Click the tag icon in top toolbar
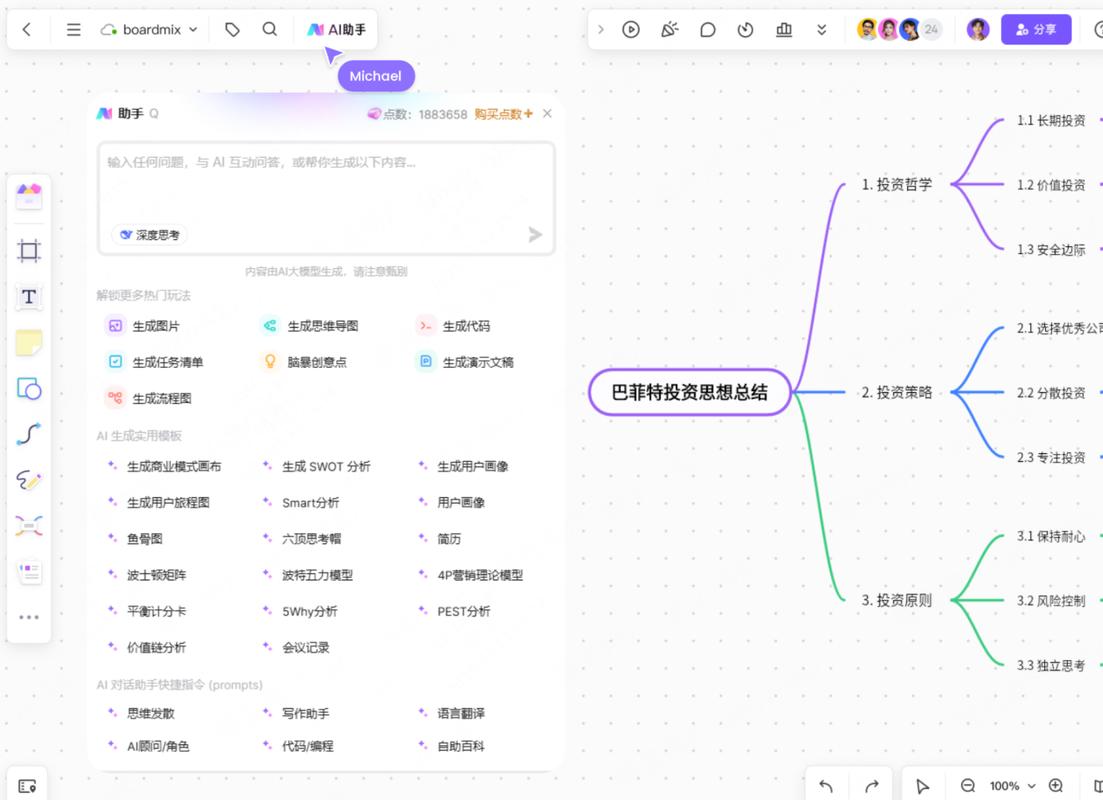 click(x=232, y=30)
